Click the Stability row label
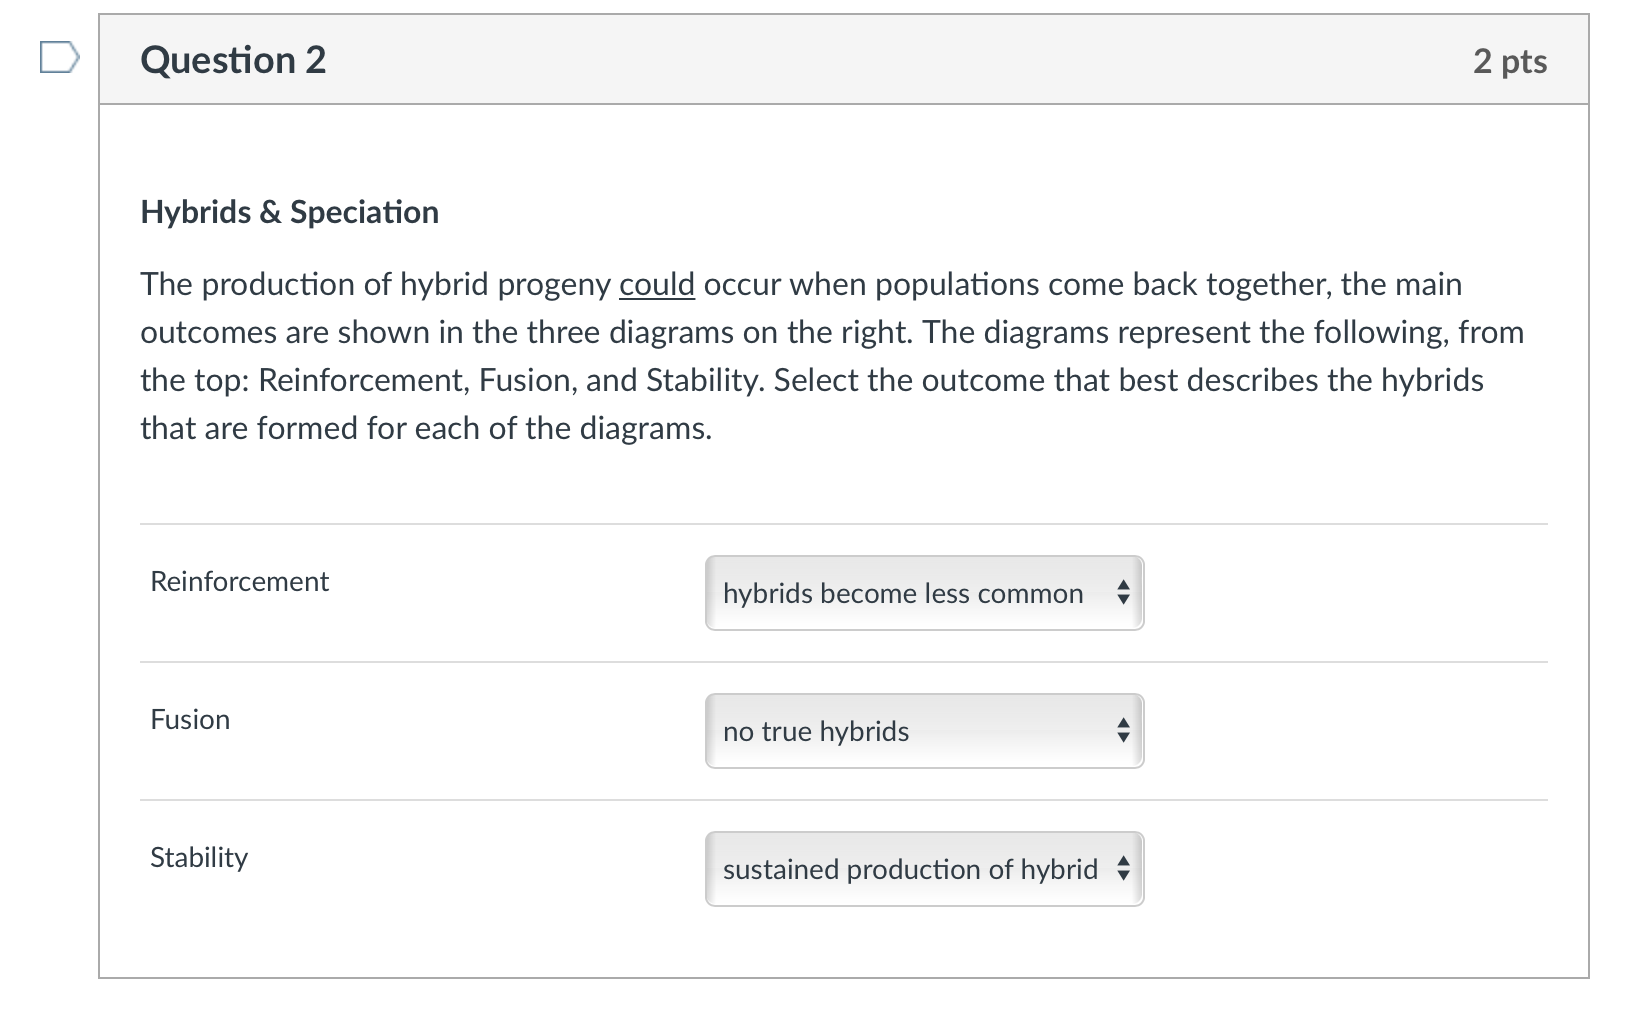The image size is (1646, 1030). 199,857
